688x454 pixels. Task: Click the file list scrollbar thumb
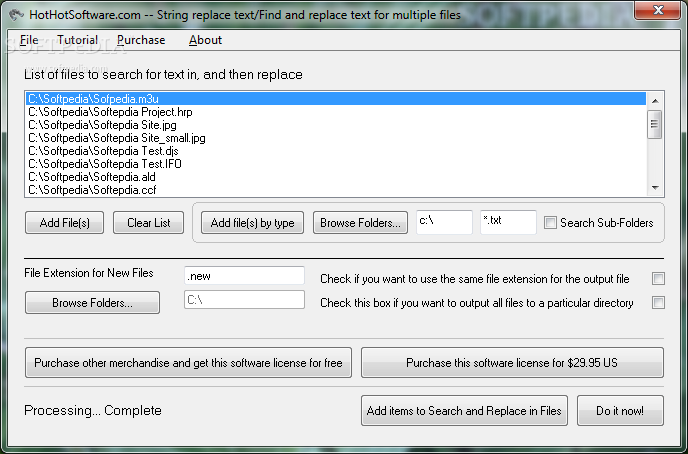(655, 124)
